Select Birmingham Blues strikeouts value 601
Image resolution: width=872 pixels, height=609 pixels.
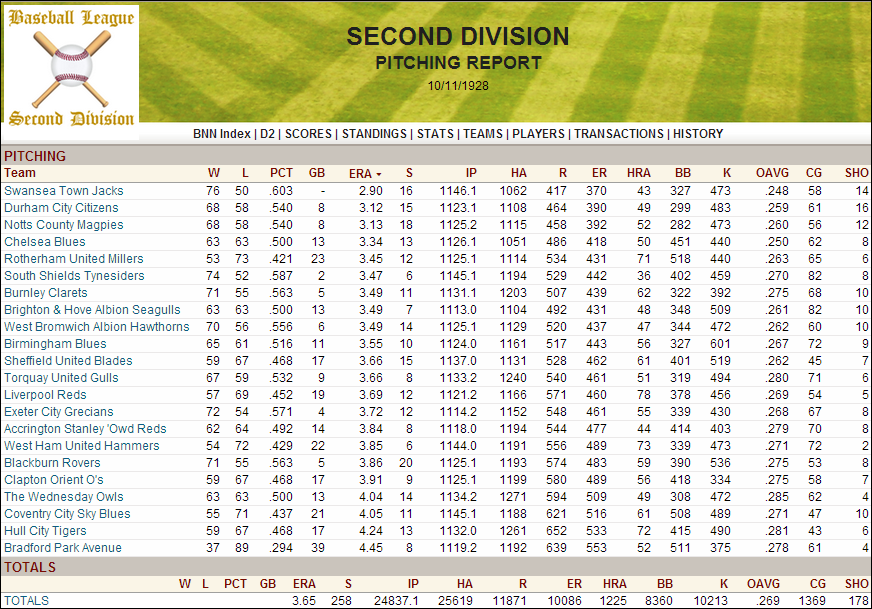click(x=720, y=344)
